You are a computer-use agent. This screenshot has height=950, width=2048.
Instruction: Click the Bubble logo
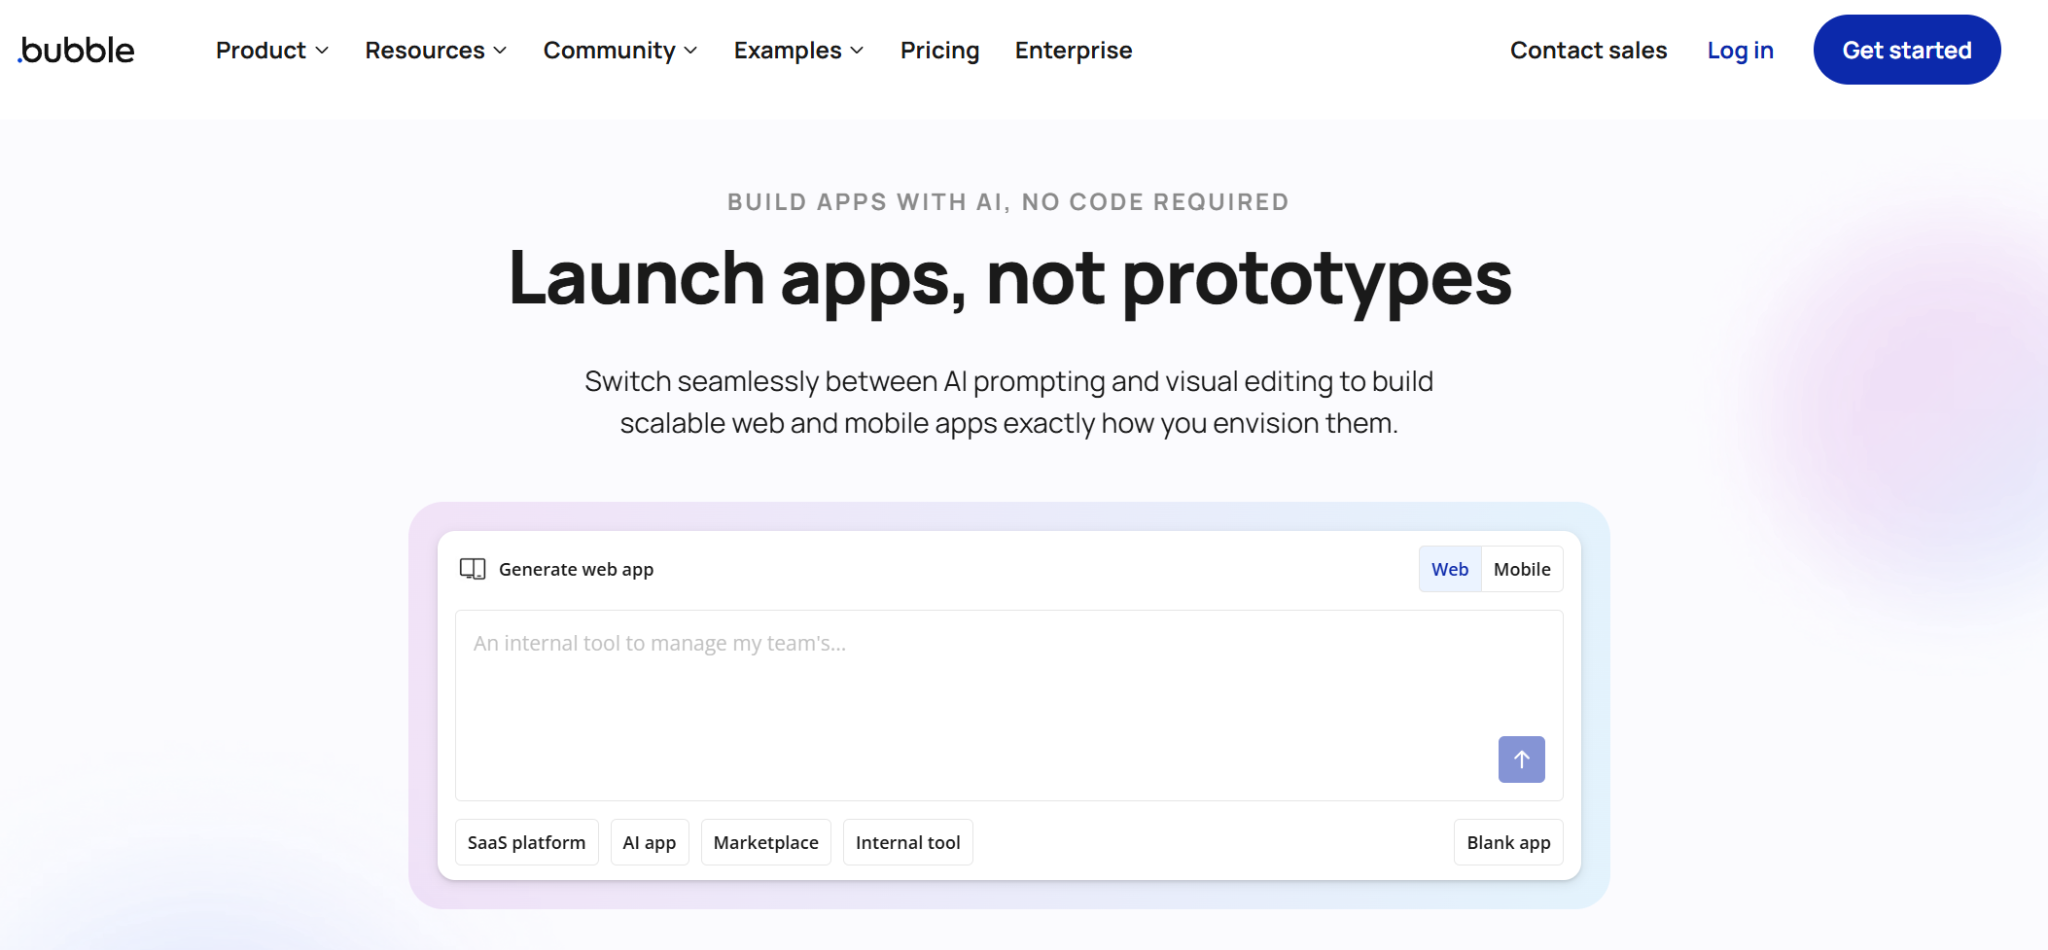[x=76, y=50]
